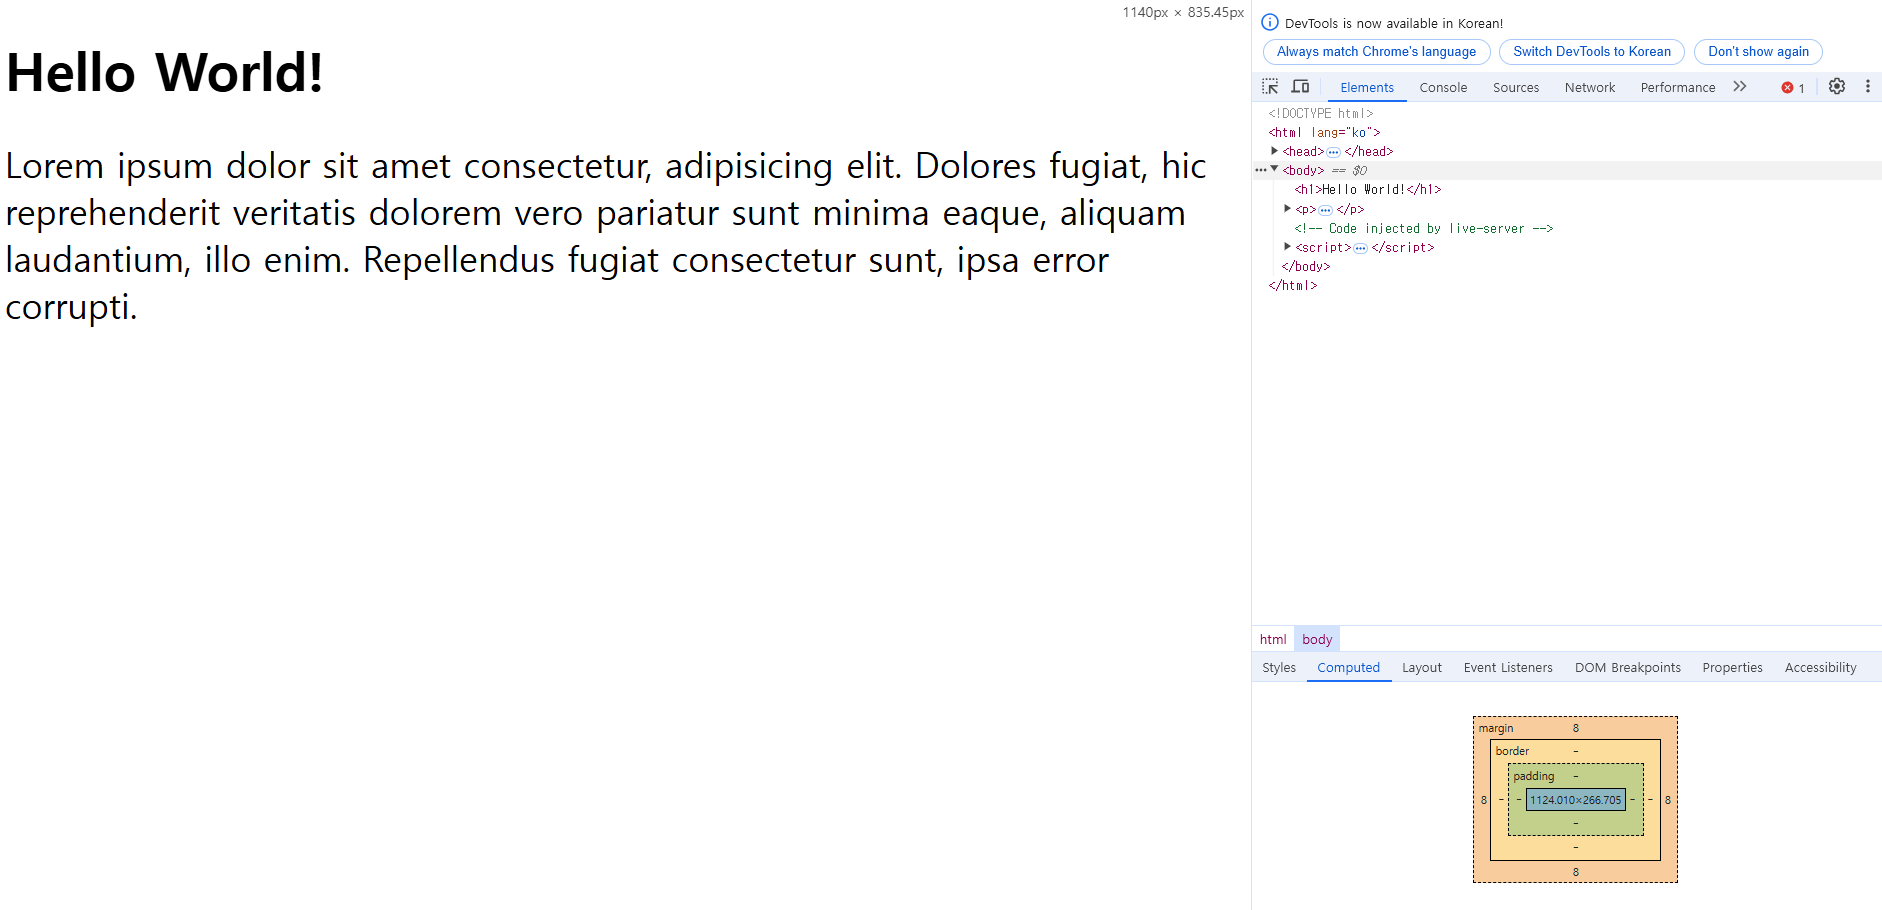Image resolution: width=1882 pixels, height=910 pixels.
Task: Open the more tabs chevron in DevTools
Action: [1740, 87]
